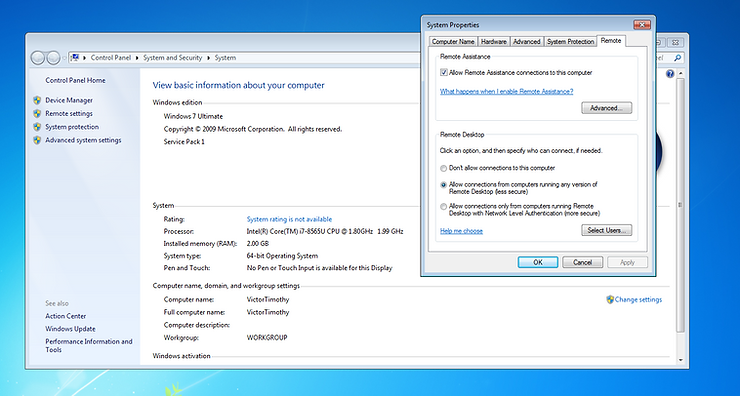Click the 64-bit Operating System value

(282, 256)
